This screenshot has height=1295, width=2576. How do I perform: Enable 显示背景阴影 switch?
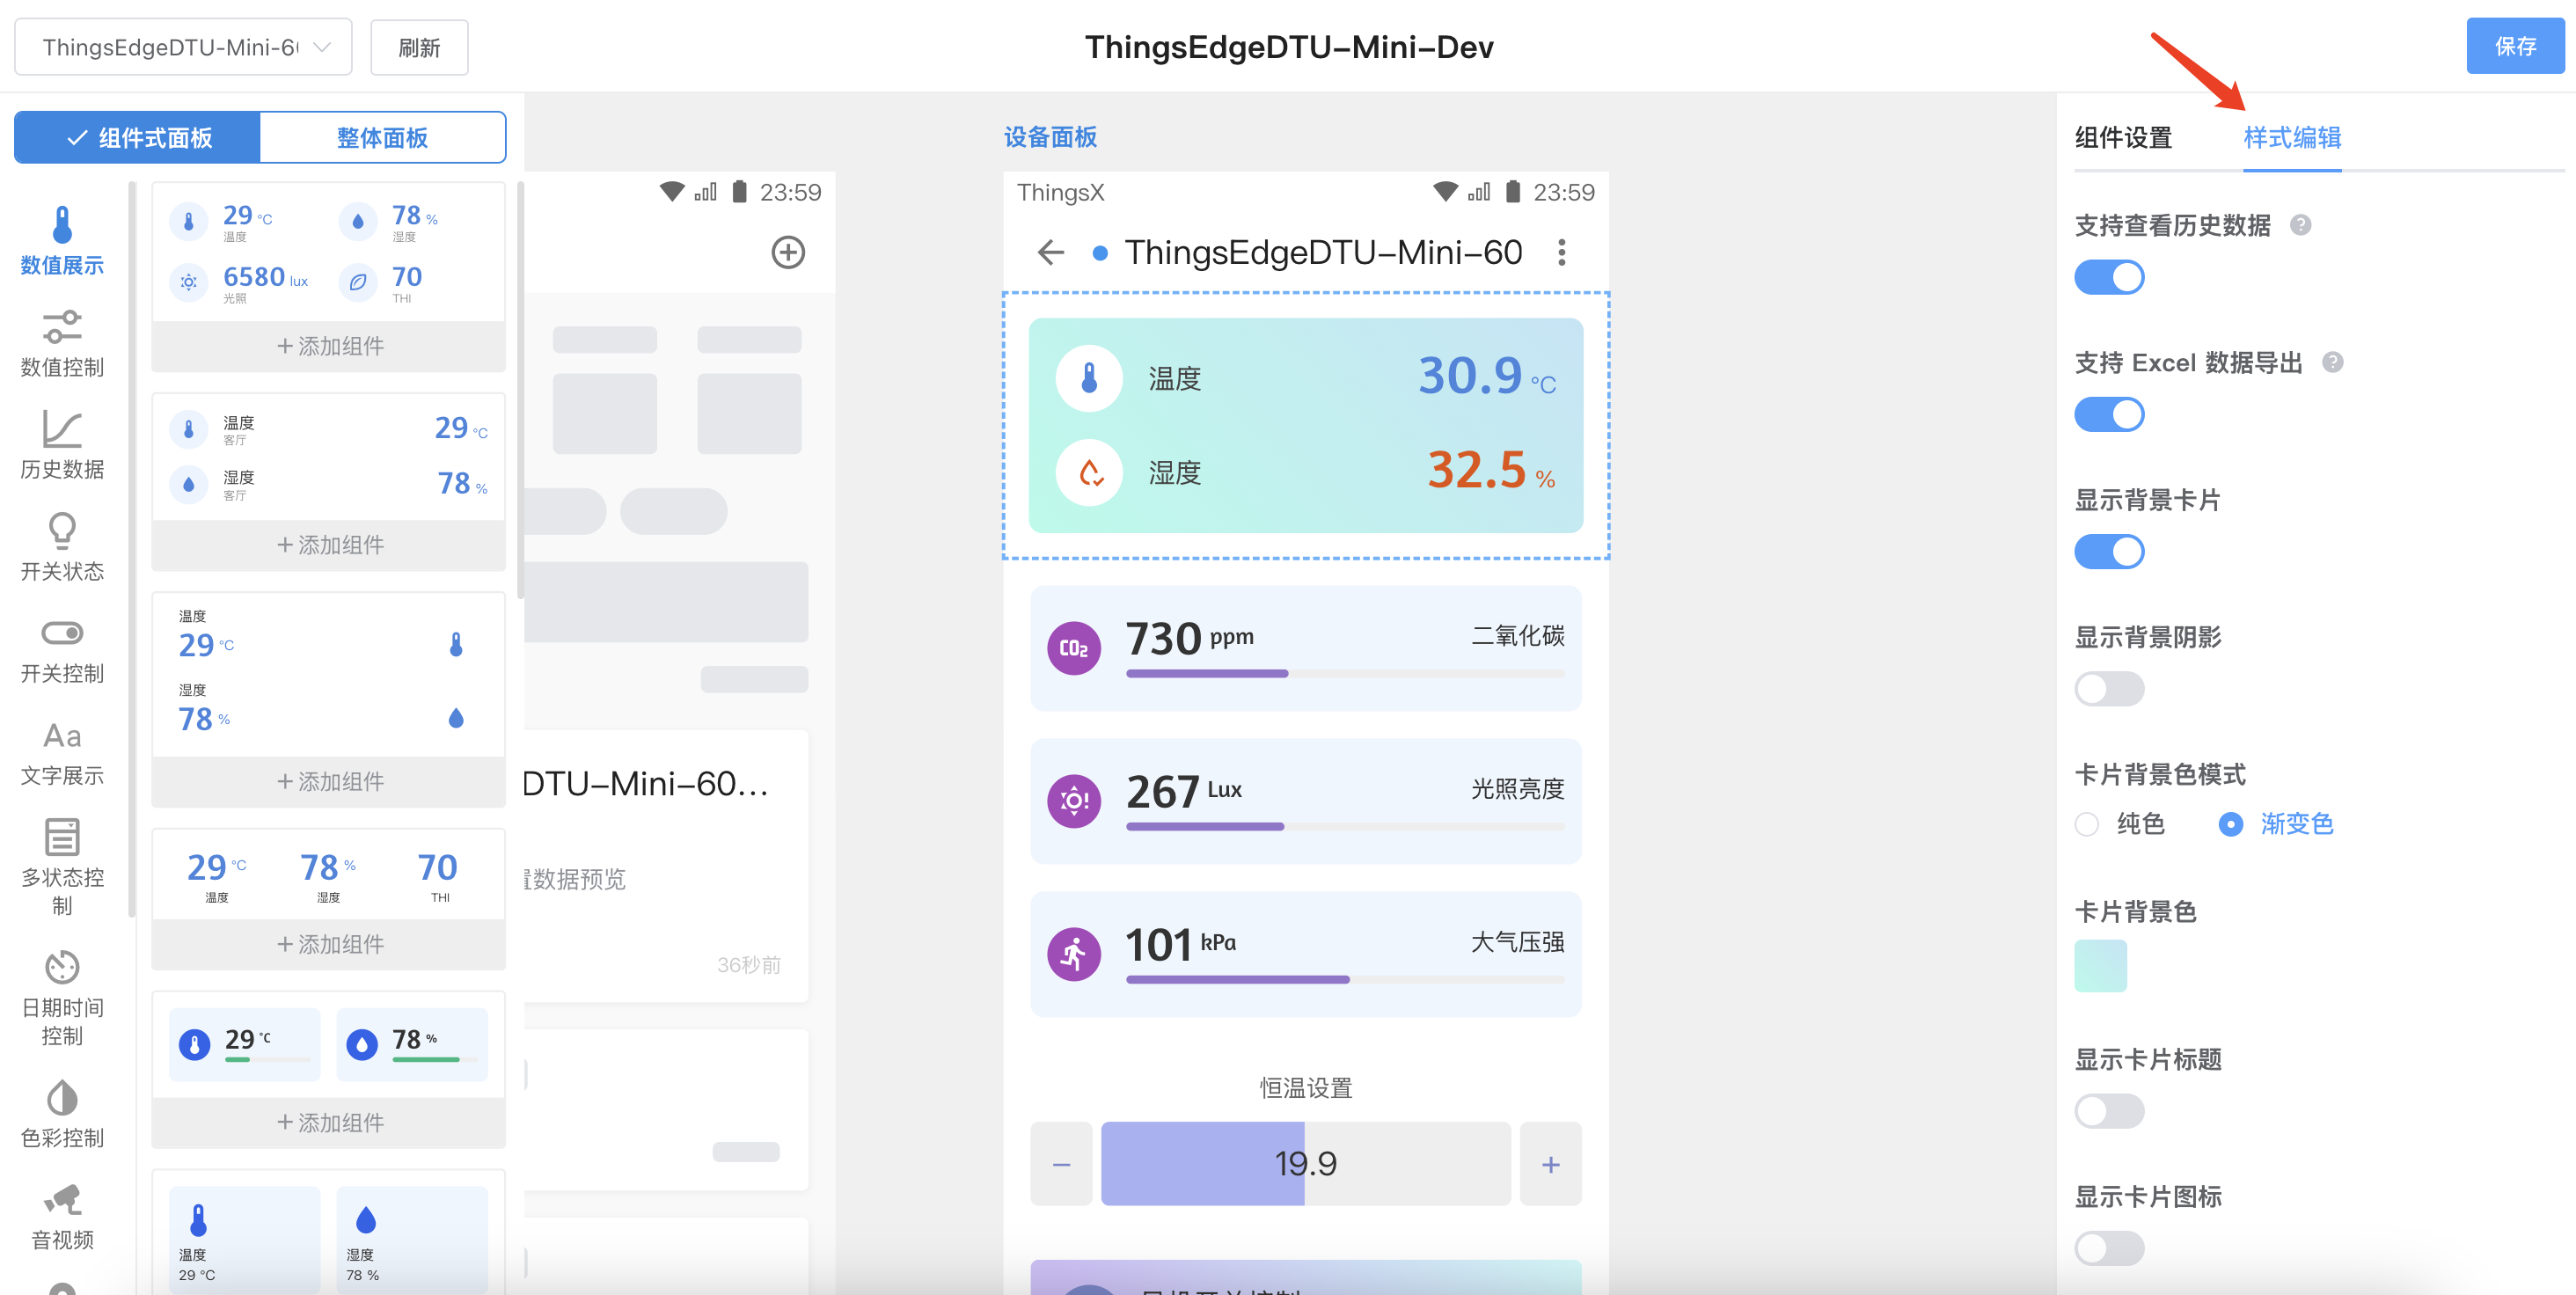pos(2109,688)
